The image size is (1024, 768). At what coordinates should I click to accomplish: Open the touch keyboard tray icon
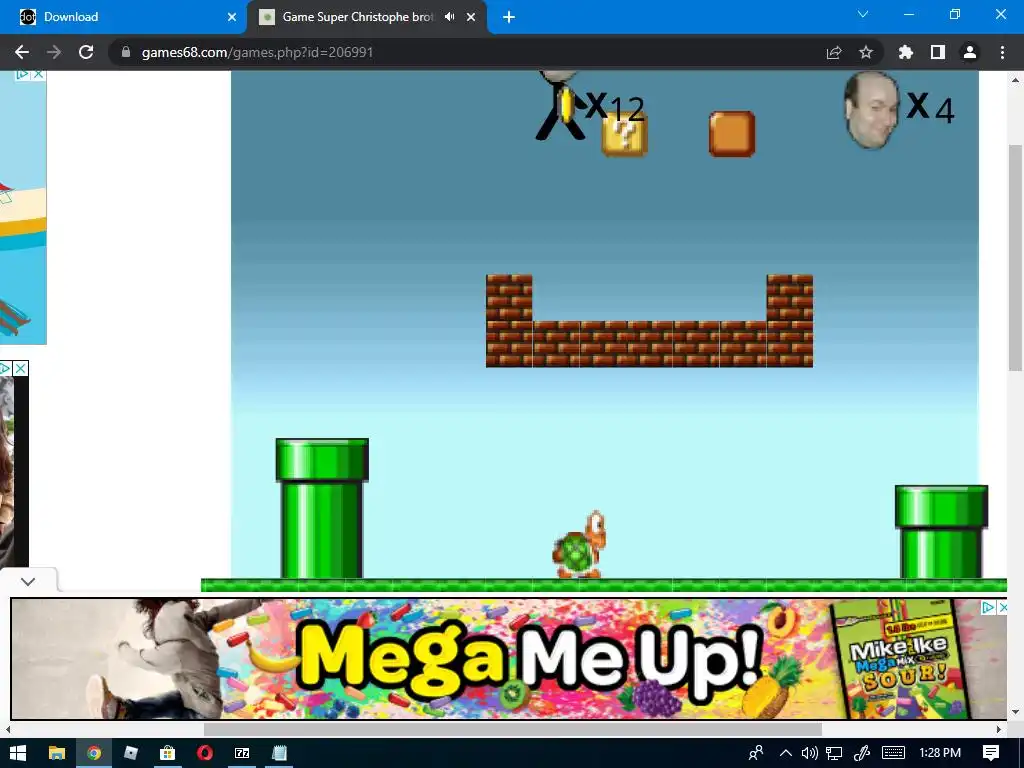[x=893, y=753]
